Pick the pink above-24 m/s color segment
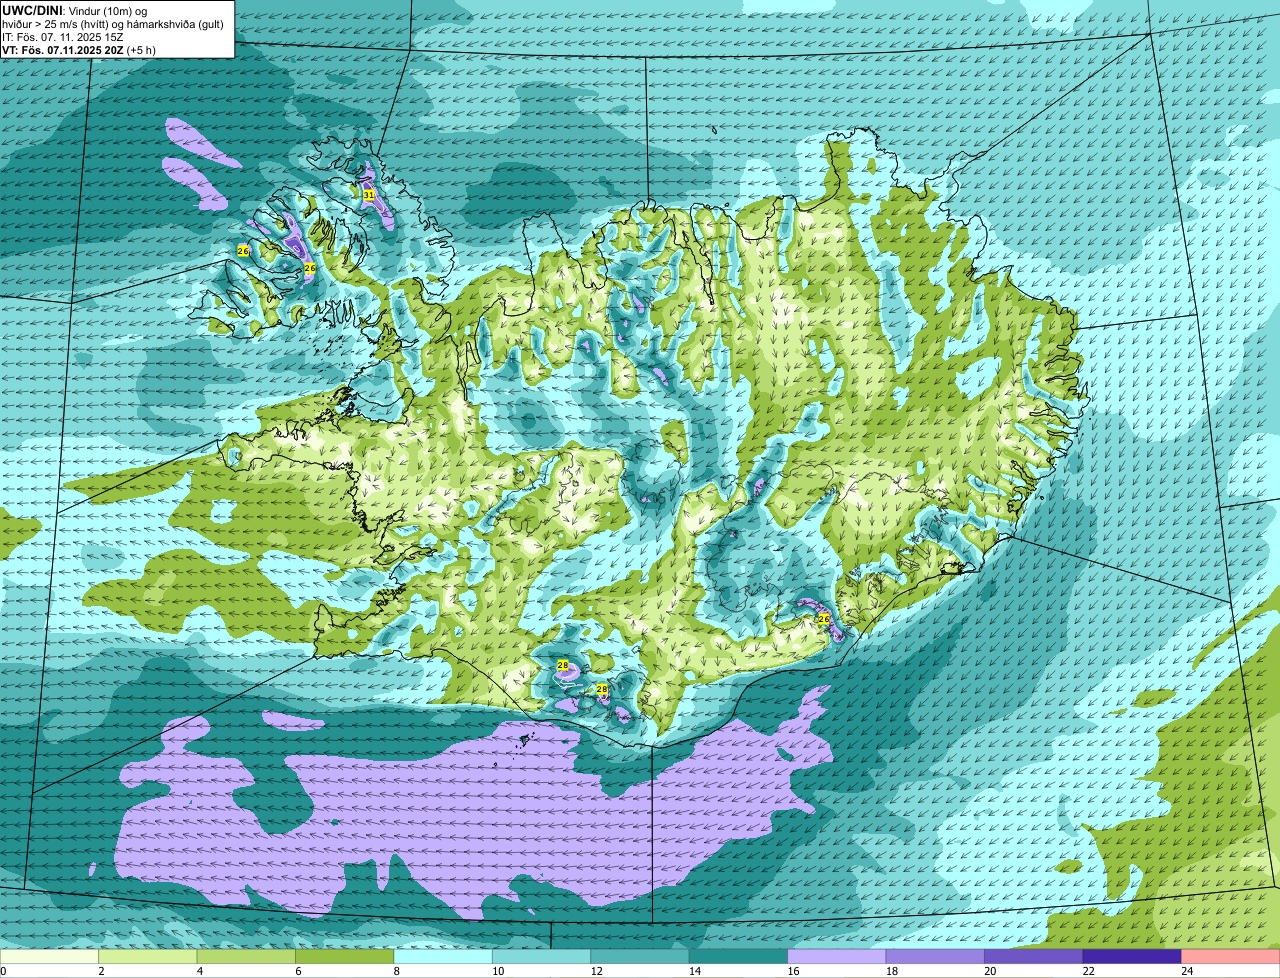Screen dimensions: 1280x978 click(x=1231, y=957)
